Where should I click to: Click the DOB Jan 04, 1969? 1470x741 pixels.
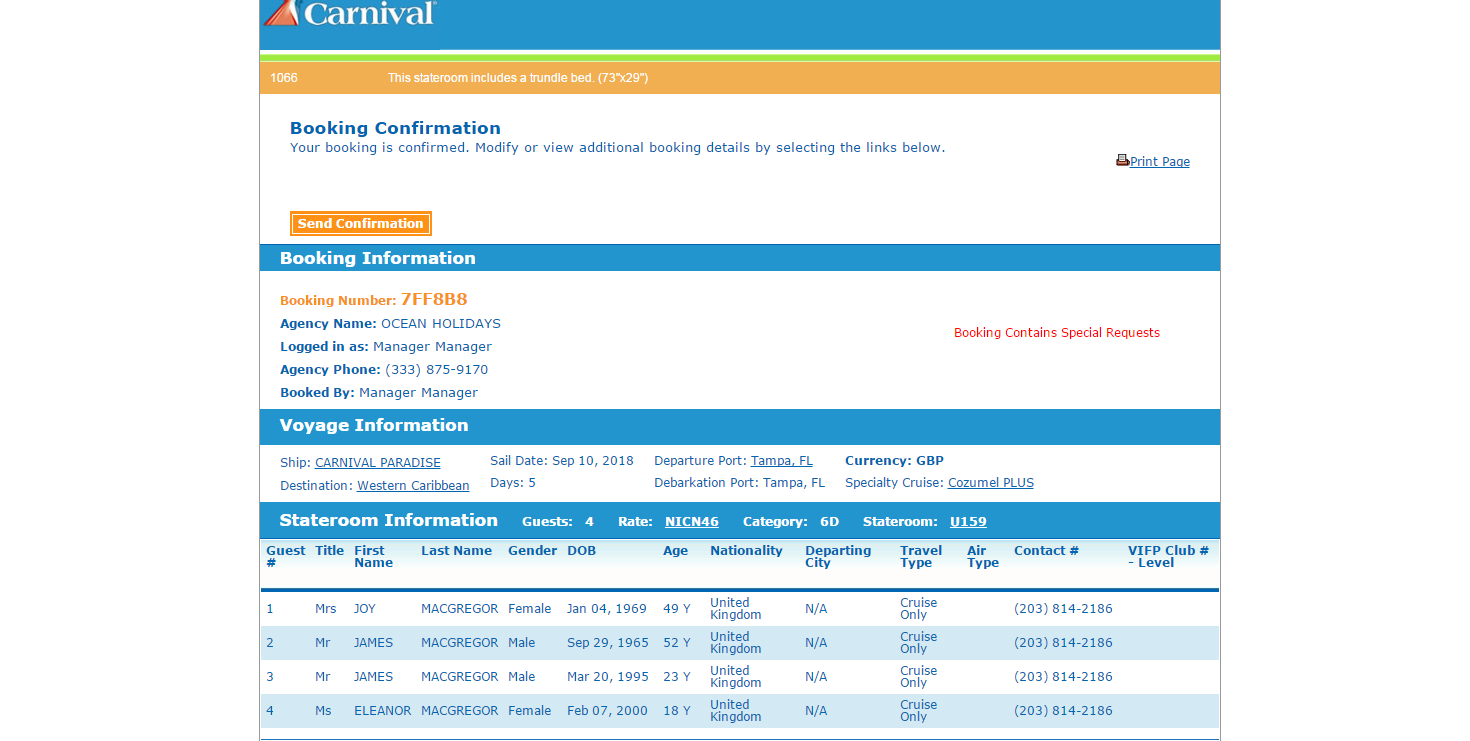(607, 609)
